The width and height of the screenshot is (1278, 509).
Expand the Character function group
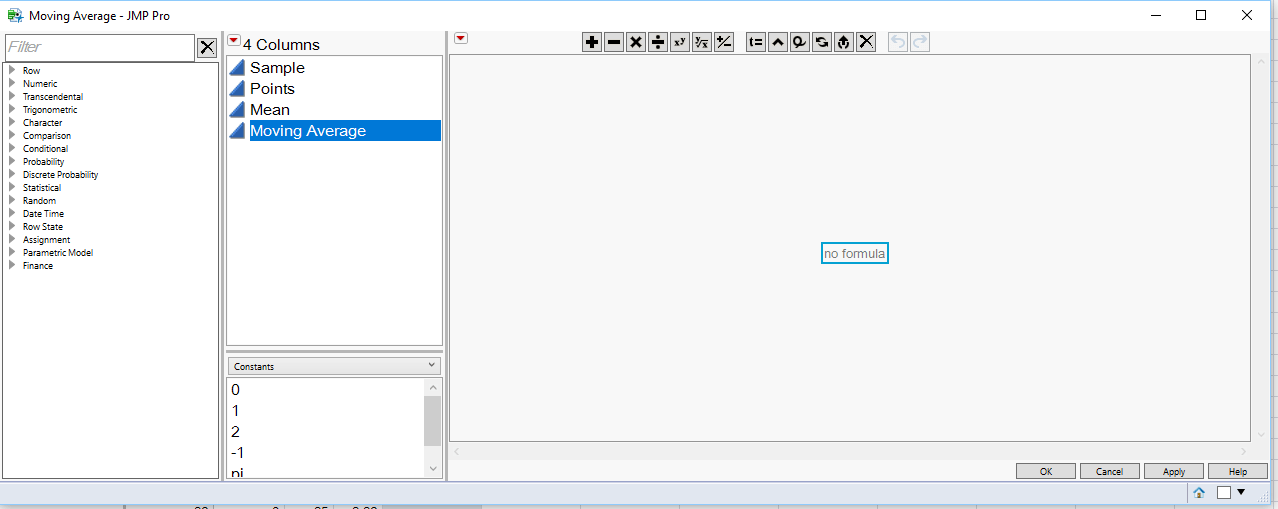(11, 122)
